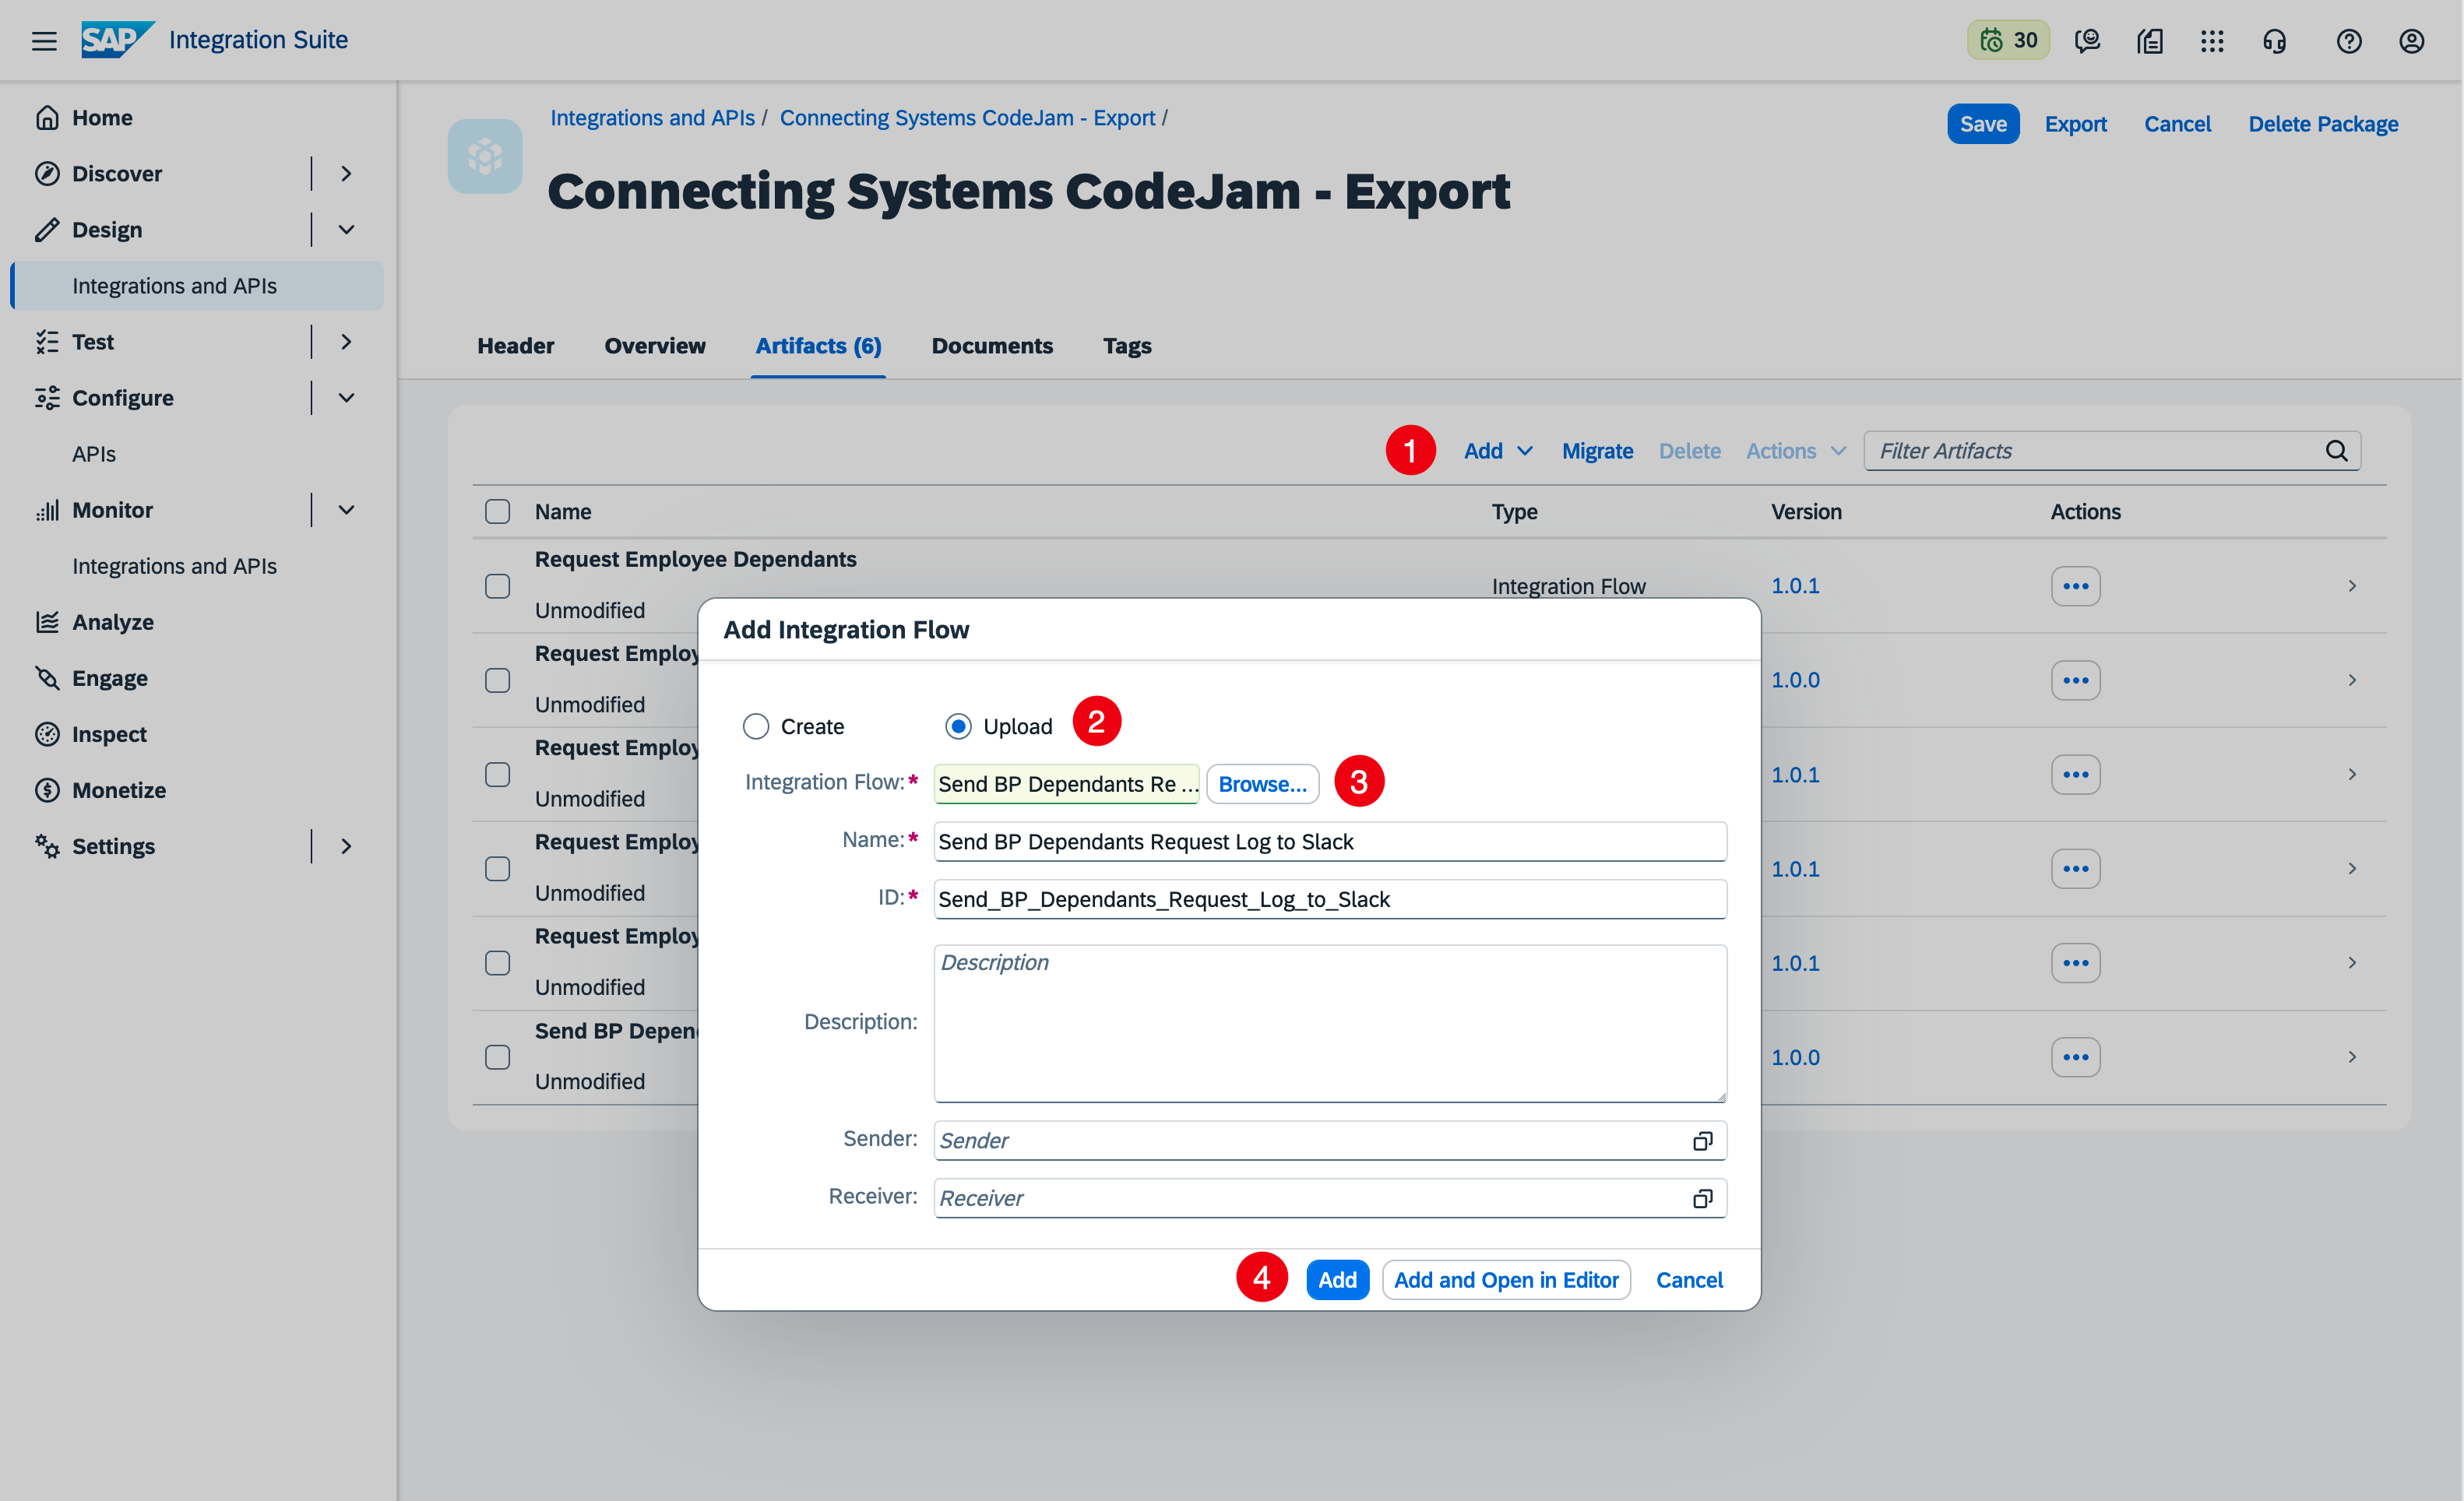Screen dimensions: 2464x1501
Task: Open the help question mark icon
Action: pyautogui.click(x=2349, y=40)
